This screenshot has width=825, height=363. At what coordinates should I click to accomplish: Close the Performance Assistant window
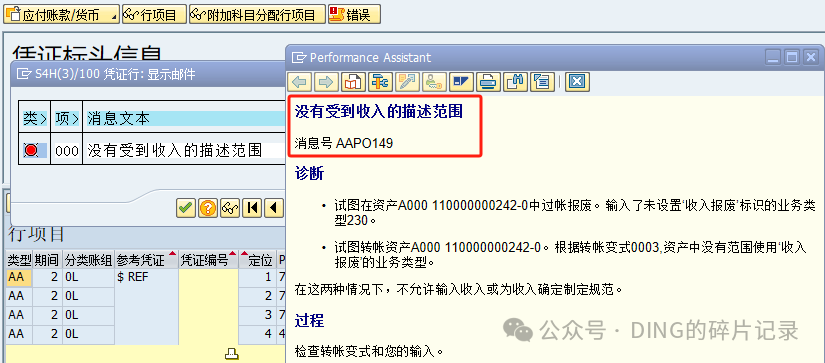pos(811,57)
